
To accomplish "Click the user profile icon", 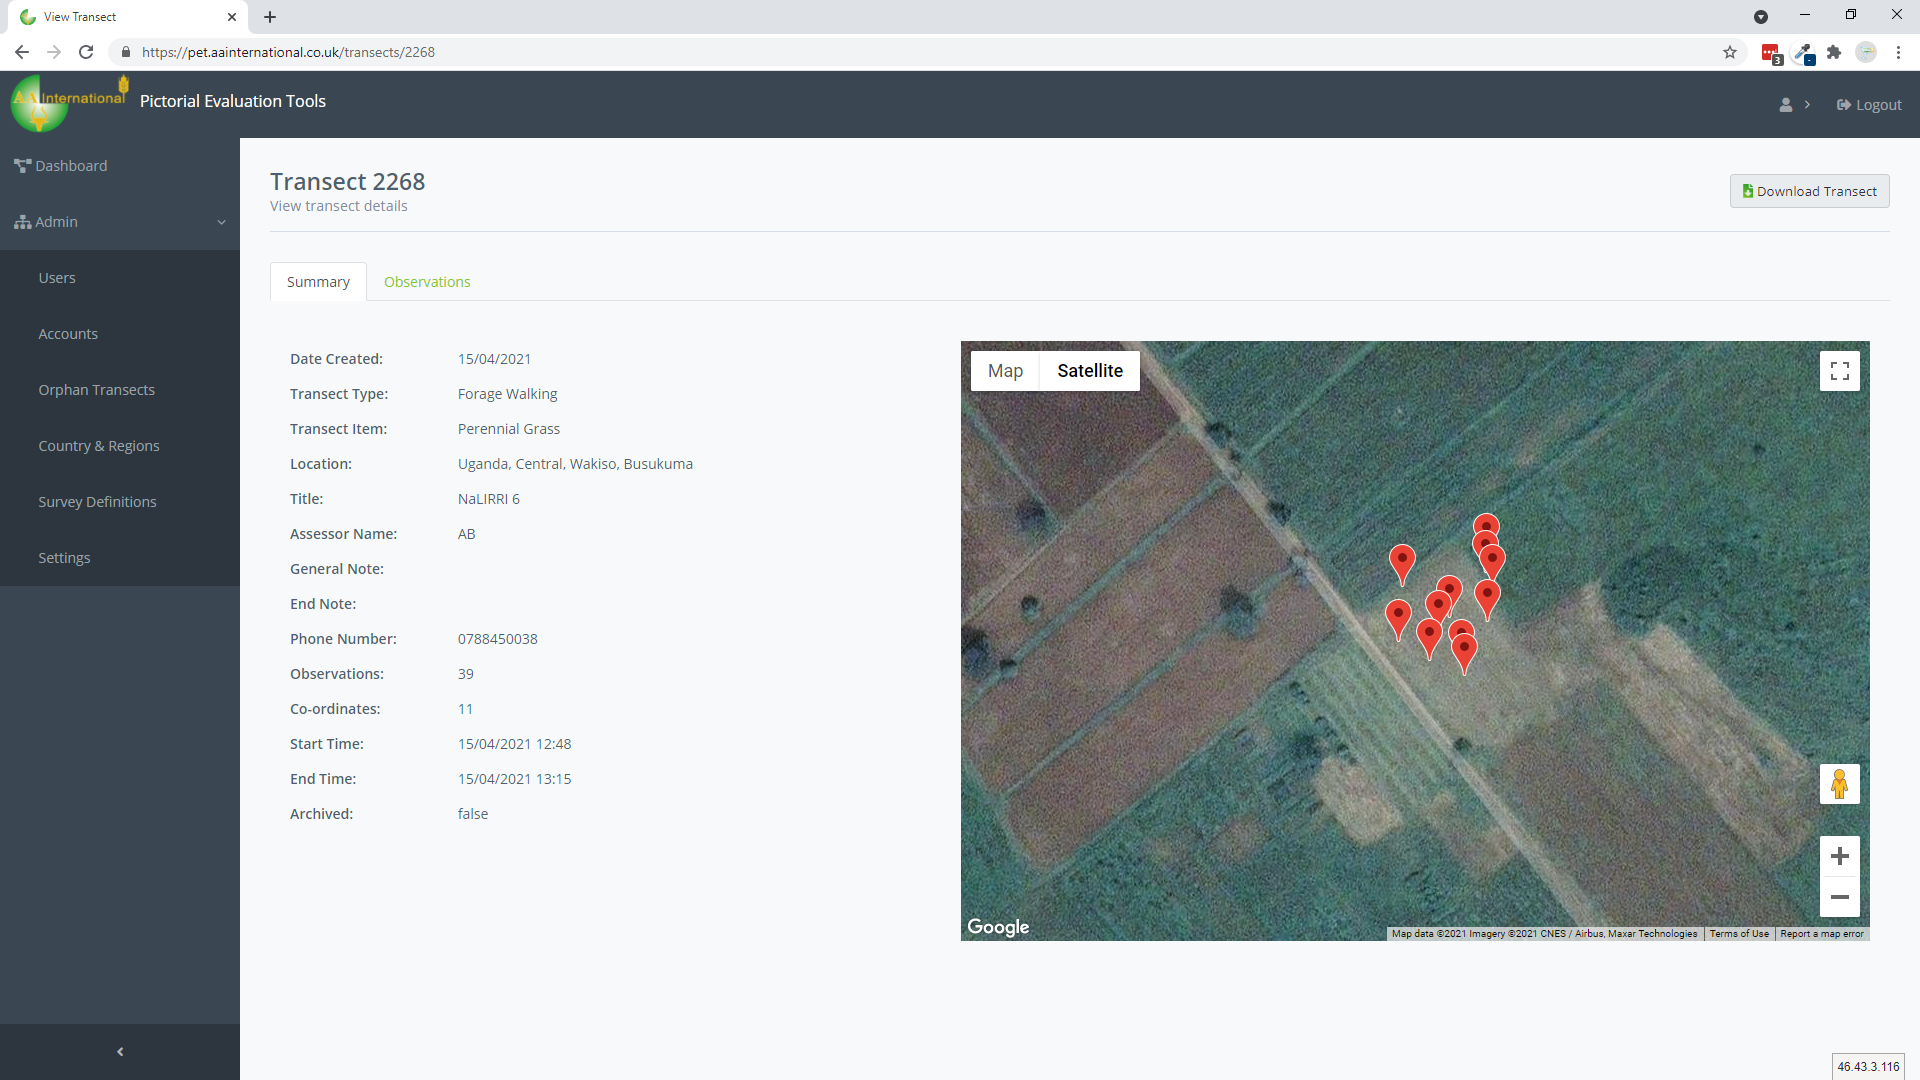I will pos(1786,105).
